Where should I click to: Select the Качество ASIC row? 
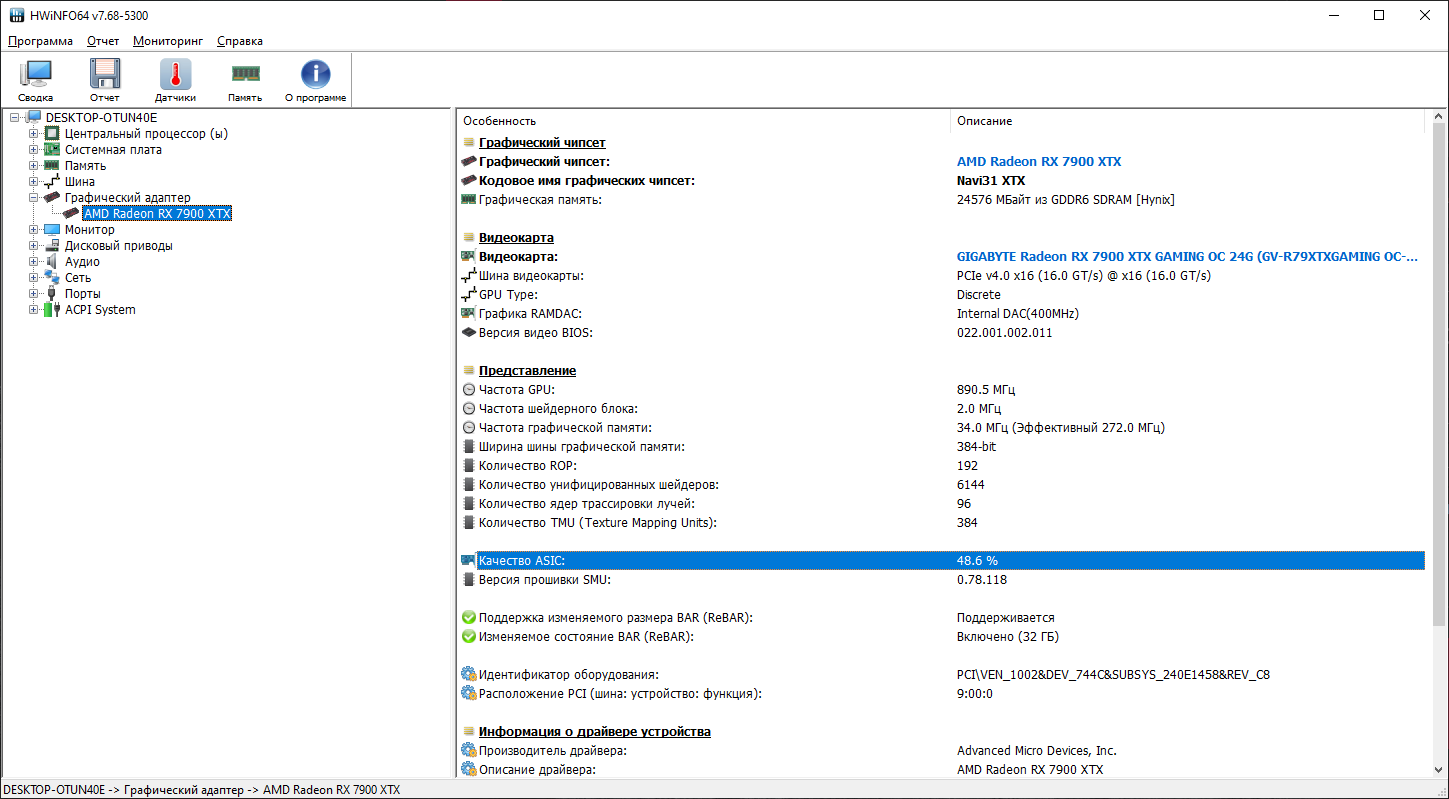[941, 561]
